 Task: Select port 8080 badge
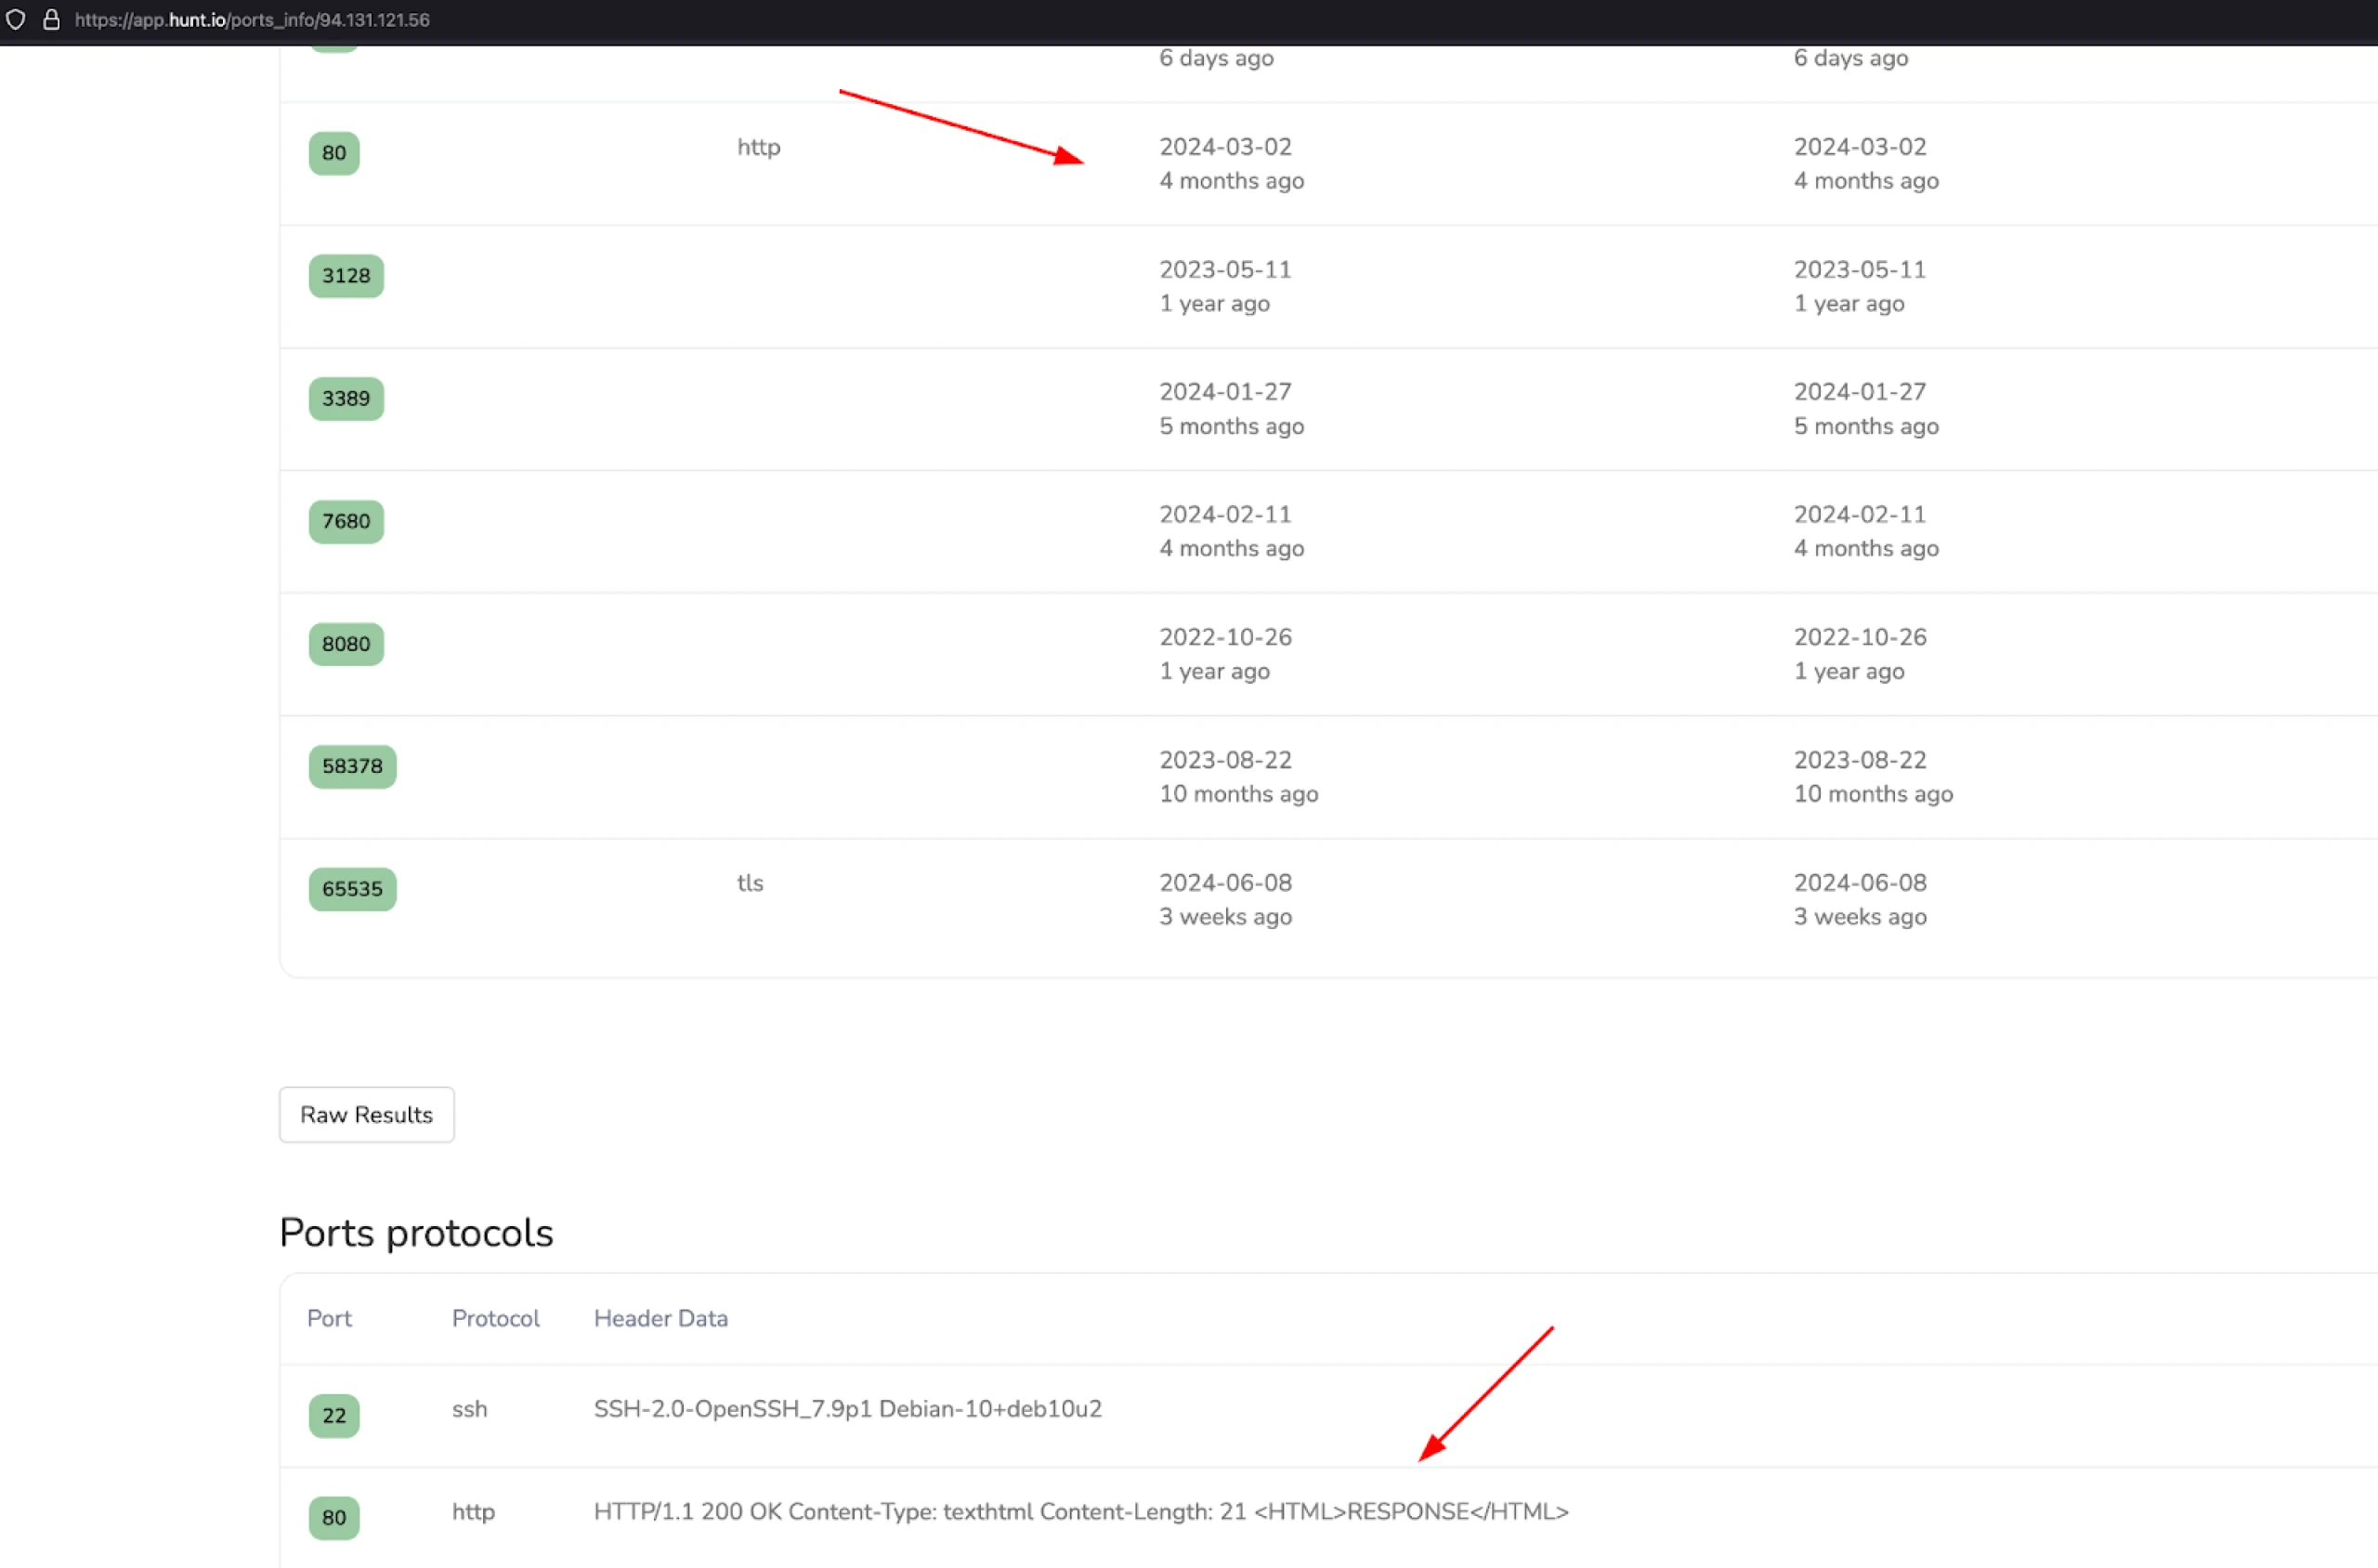pyautogui.click(x=346, y=644)
